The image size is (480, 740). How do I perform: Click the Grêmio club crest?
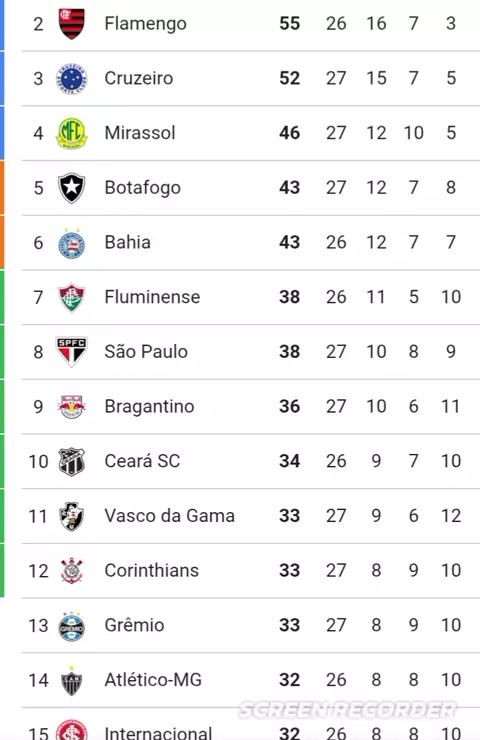[x=72, y=626]
